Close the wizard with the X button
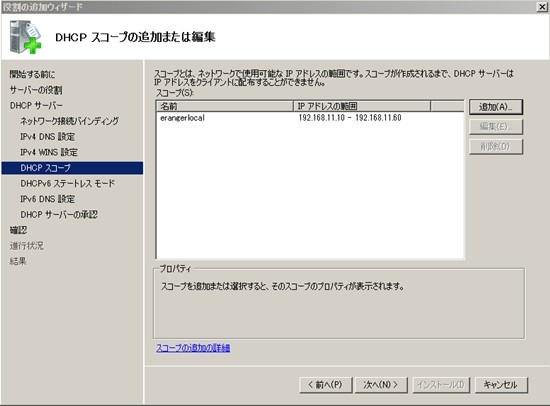 542,7
